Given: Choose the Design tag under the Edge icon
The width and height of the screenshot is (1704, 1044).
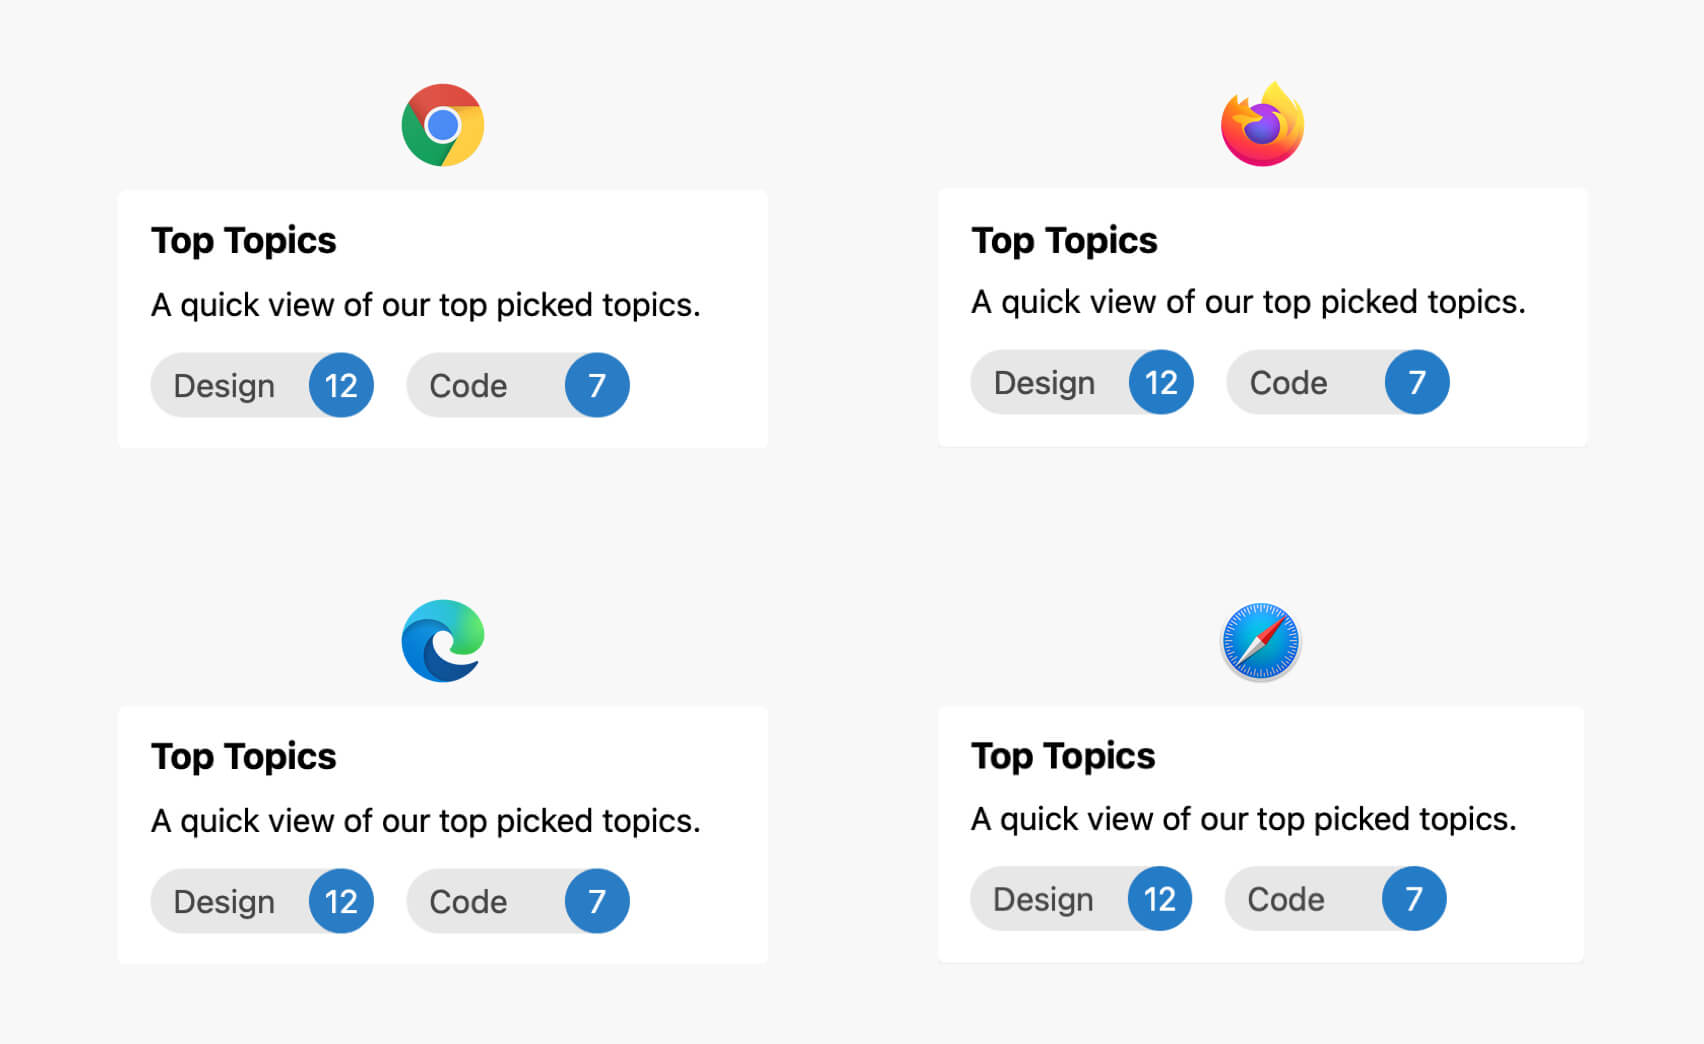Looking at the screenshot, I should pyautogui.click(x=225, y=901).
